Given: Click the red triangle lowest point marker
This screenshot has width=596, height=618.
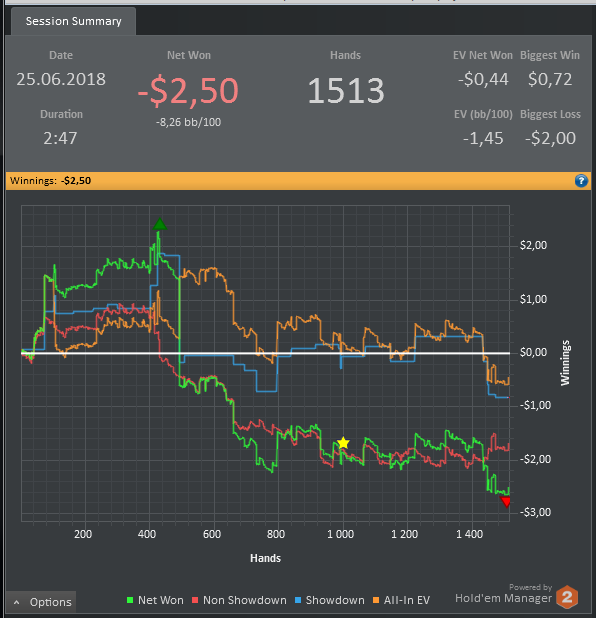Looking at the screenshot, I should [505, 502].
